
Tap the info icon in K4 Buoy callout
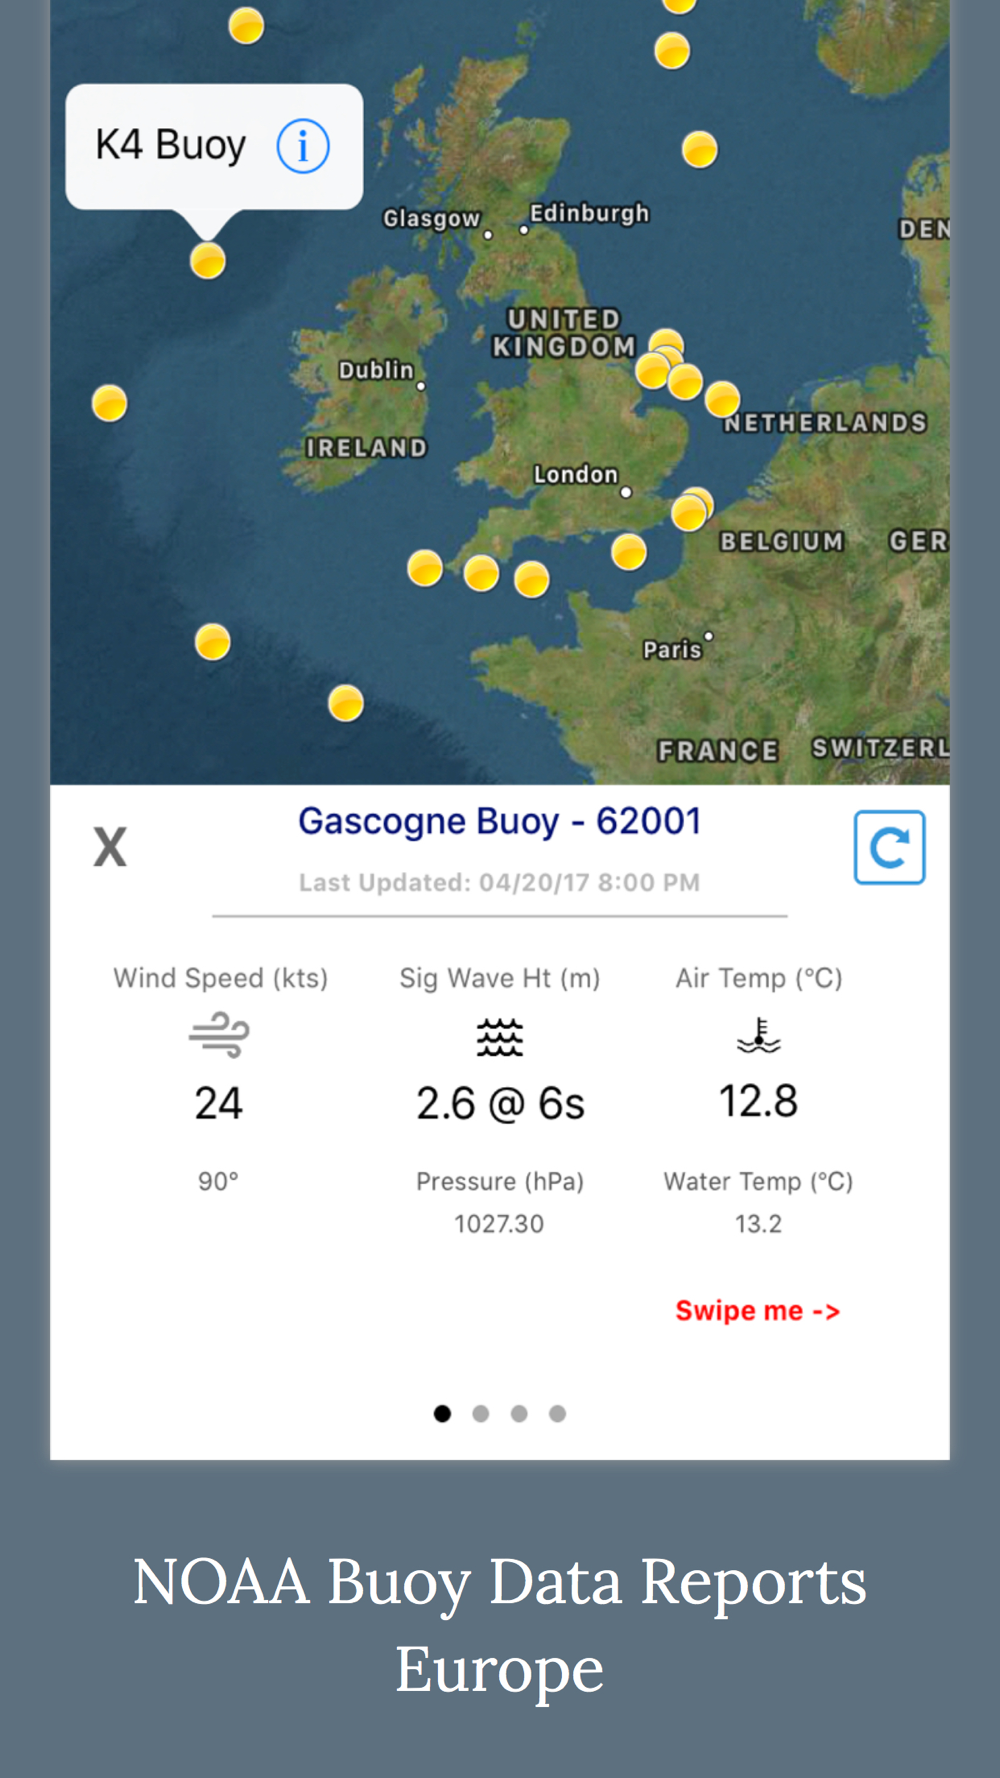[x=302, y=146]
